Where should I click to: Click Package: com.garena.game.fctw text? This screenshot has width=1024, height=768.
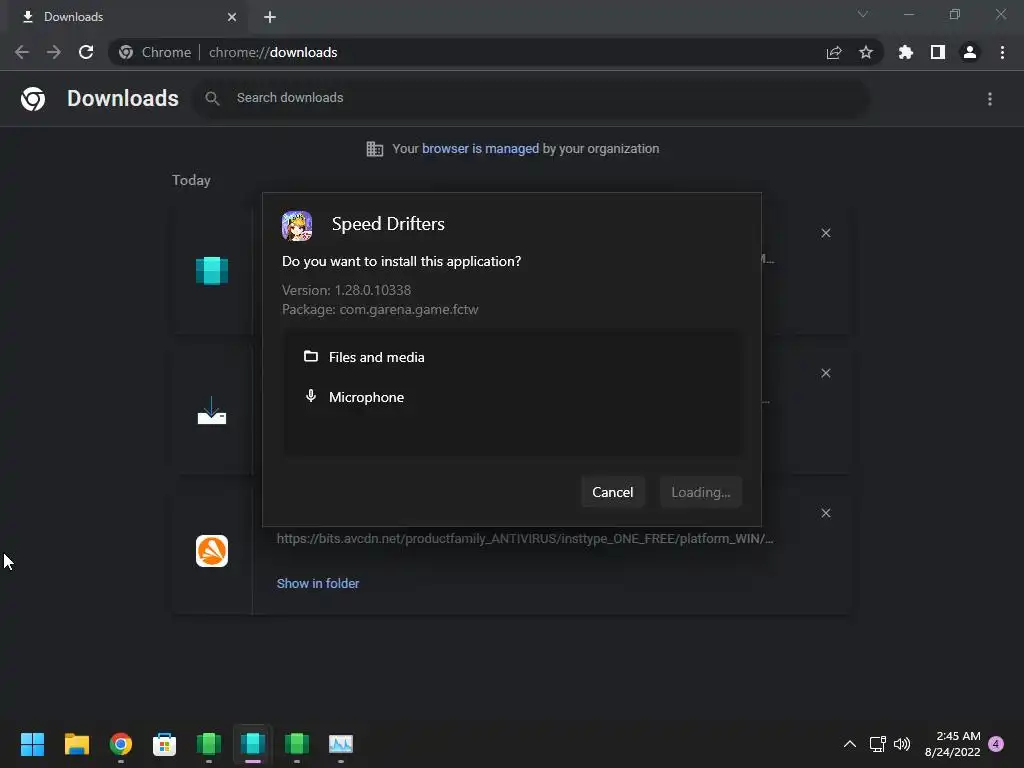pos(380,310)
